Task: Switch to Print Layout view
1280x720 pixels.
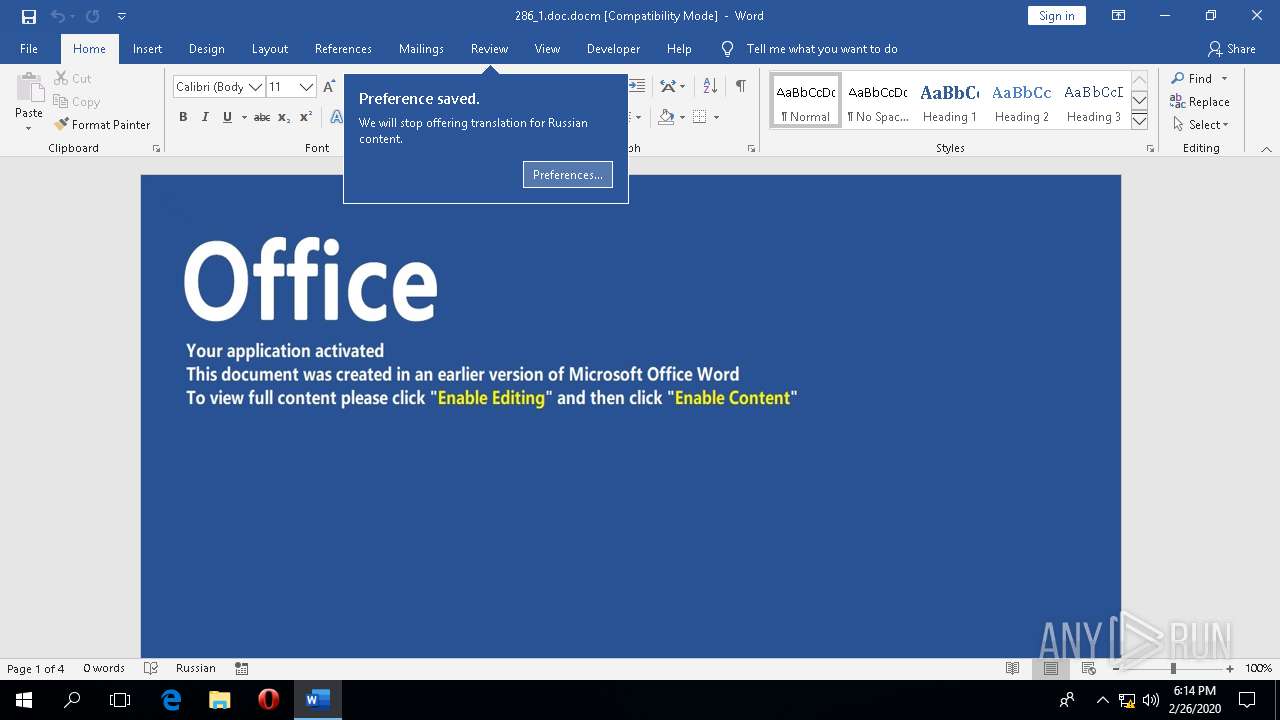Action: point(1050,668)
